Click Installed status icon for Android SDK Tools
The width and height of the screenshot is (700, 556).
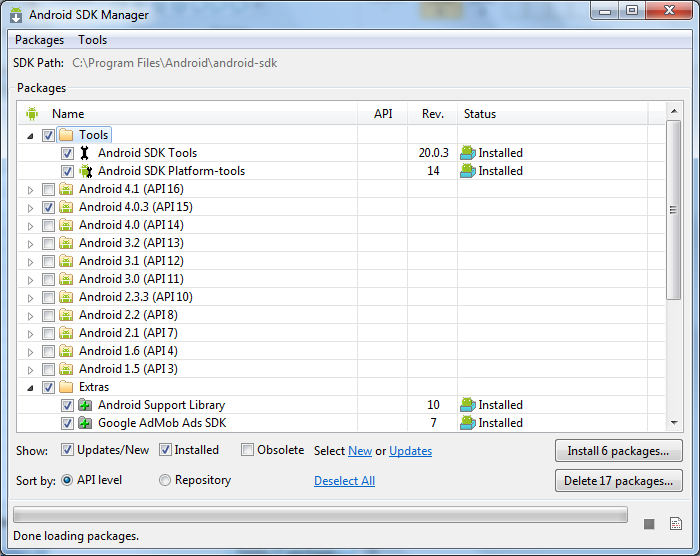[467, 153]
